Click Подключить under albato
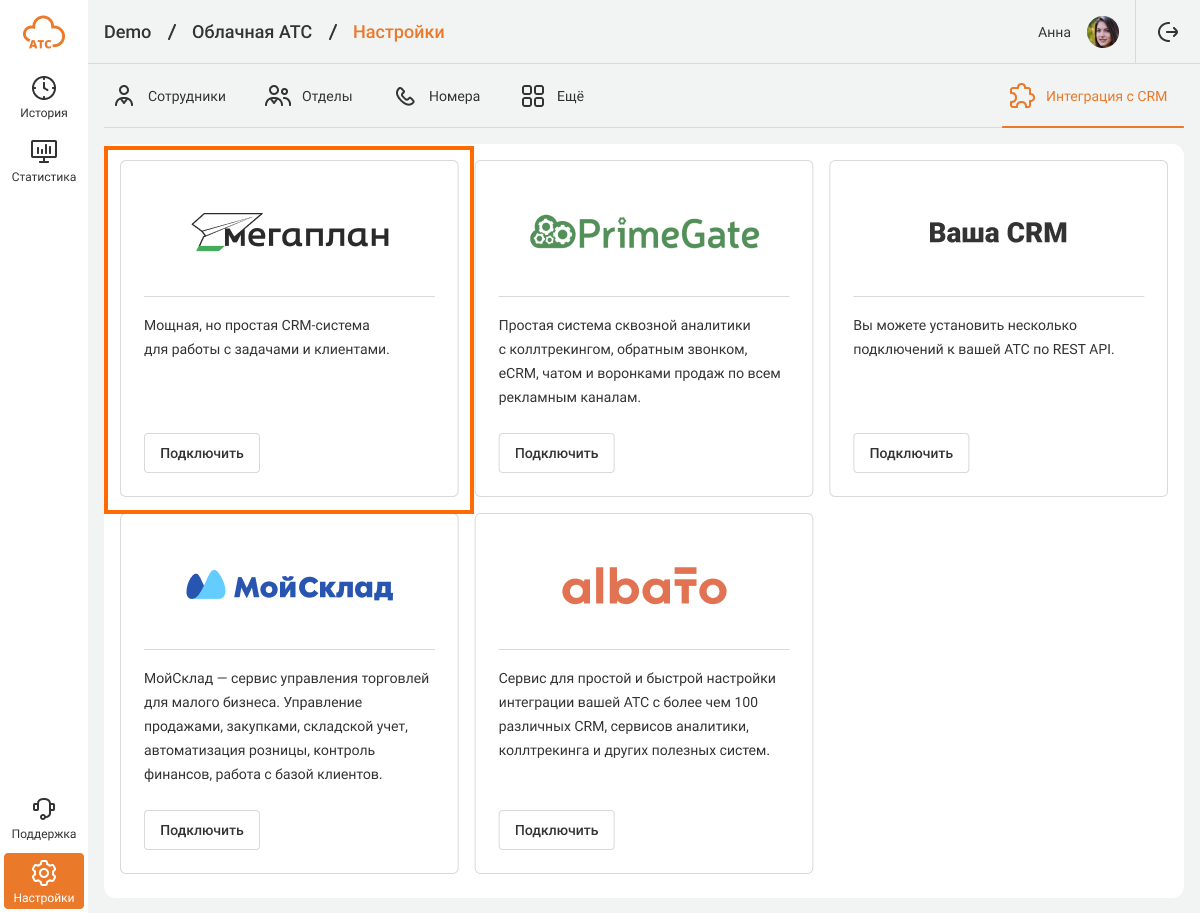This screenshot has width=1200, height=913. 556,830
